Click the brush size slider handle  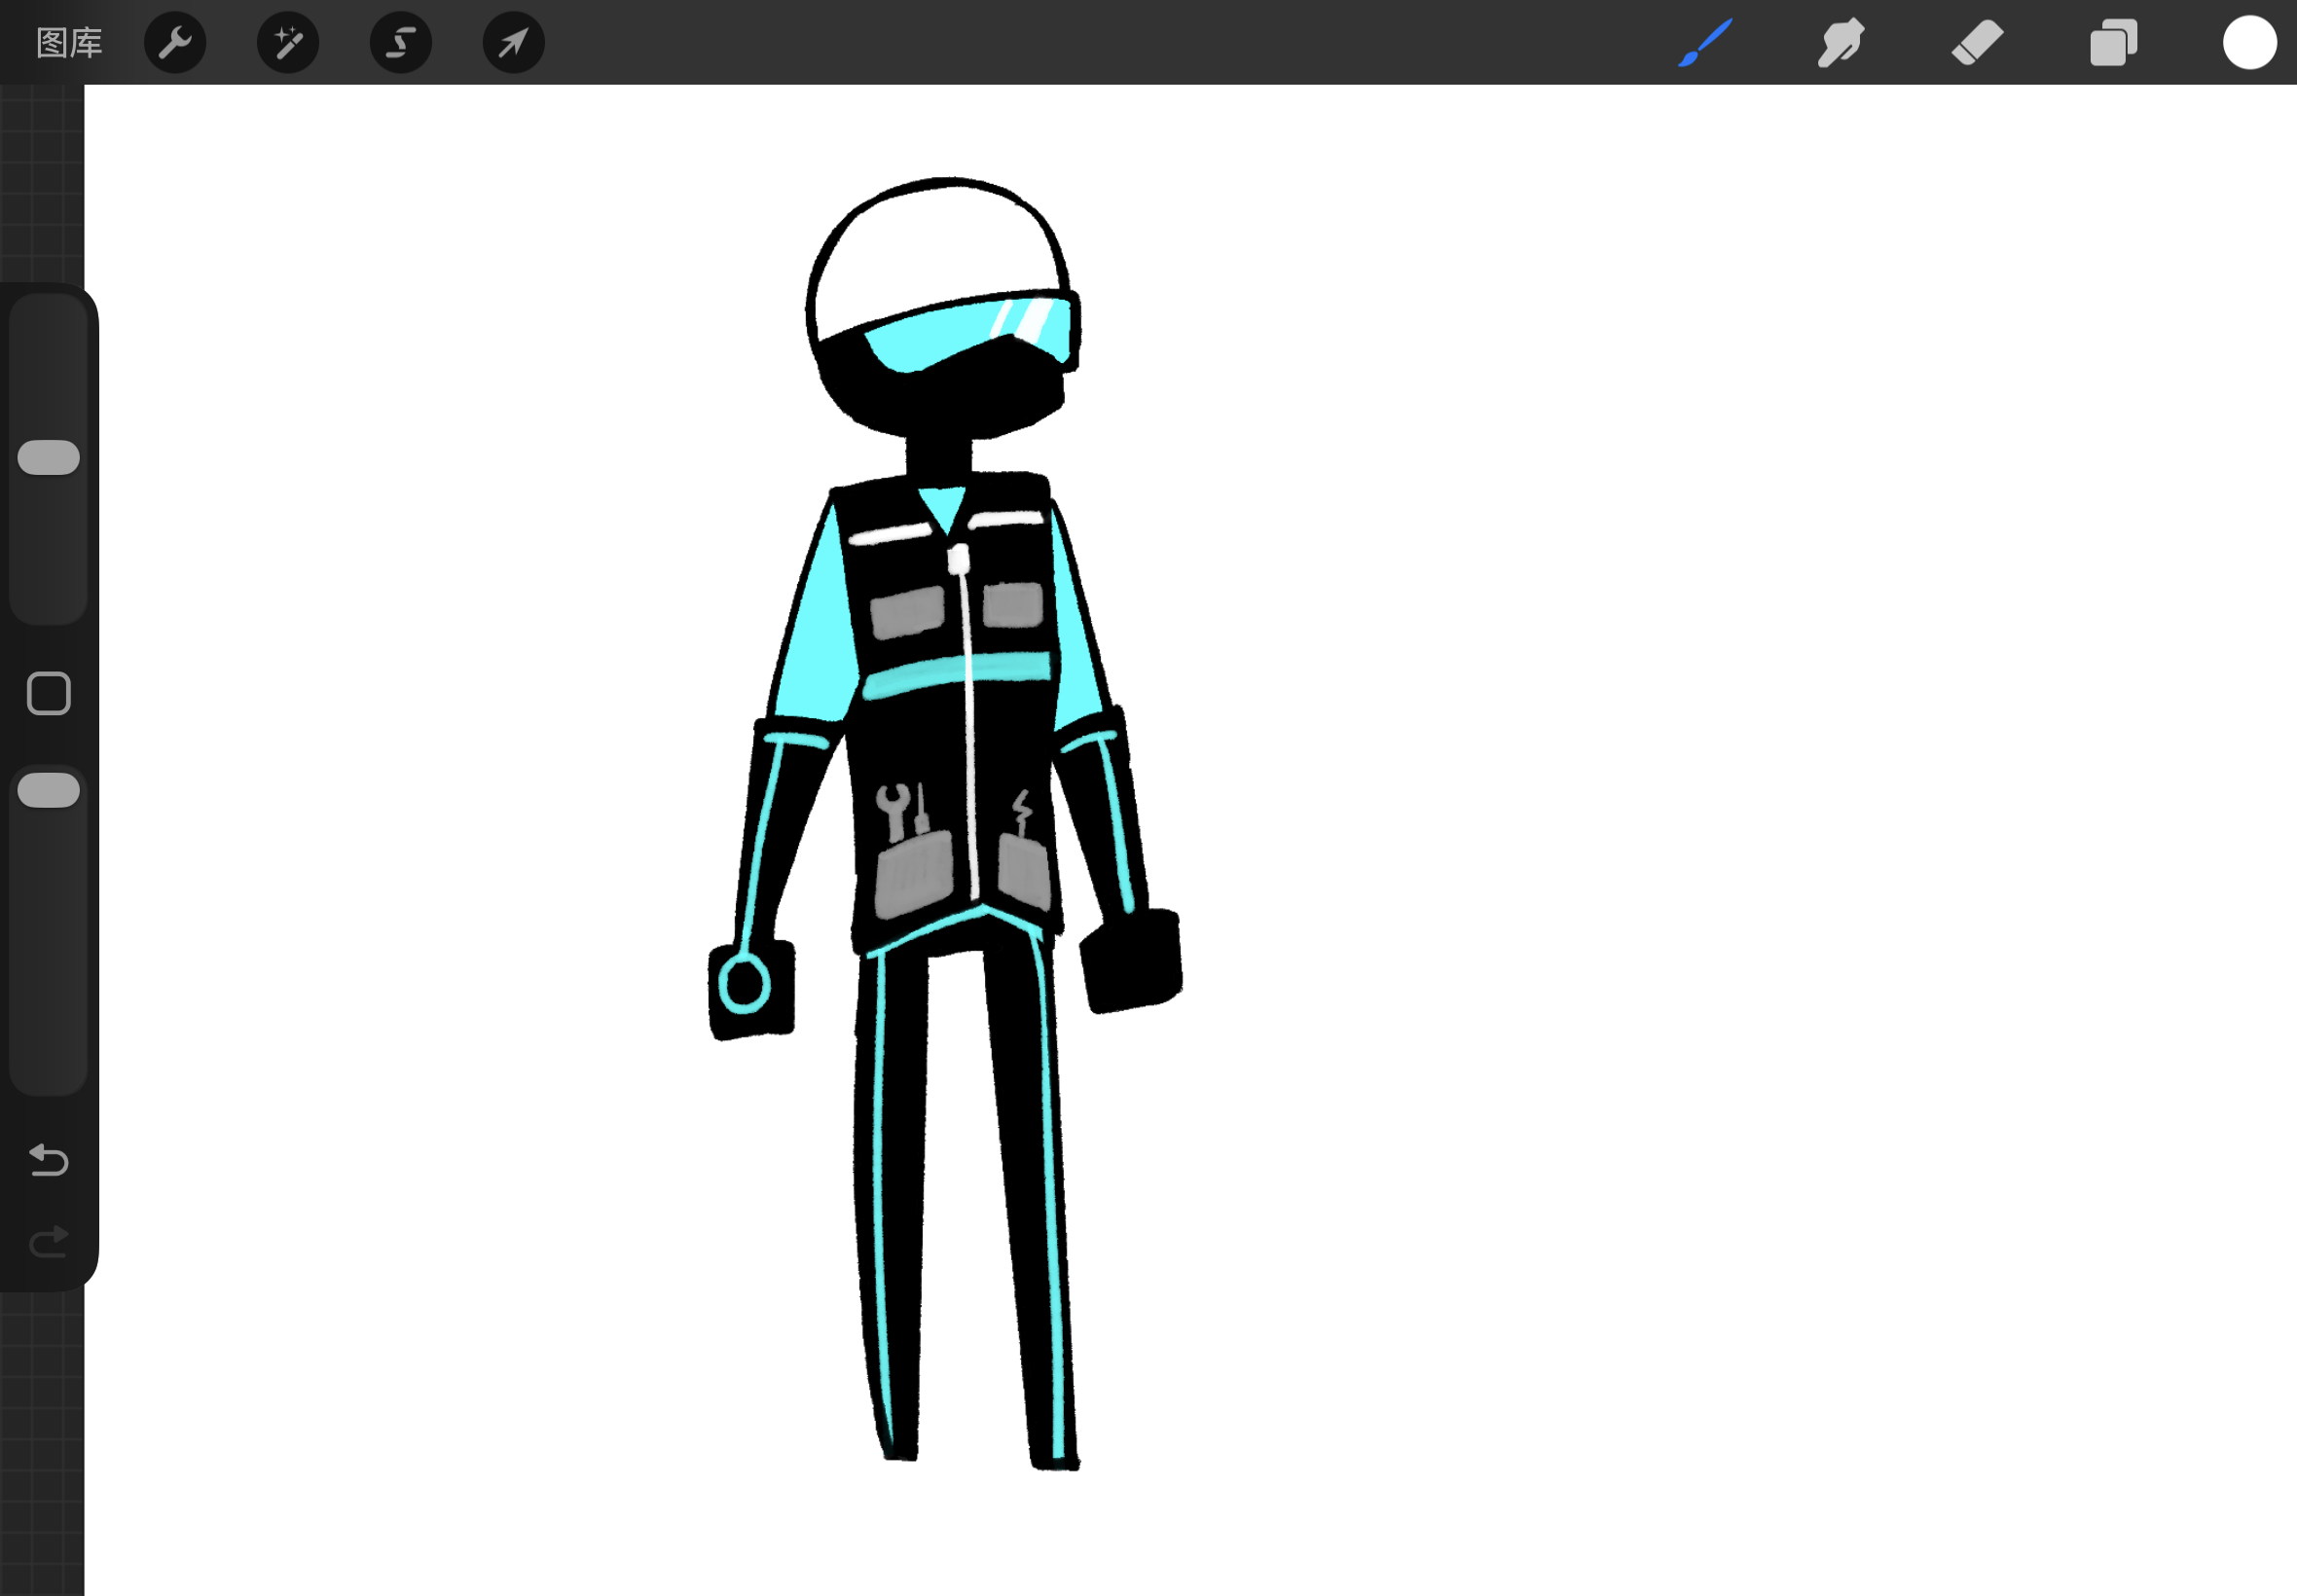(x=48, y=457)
